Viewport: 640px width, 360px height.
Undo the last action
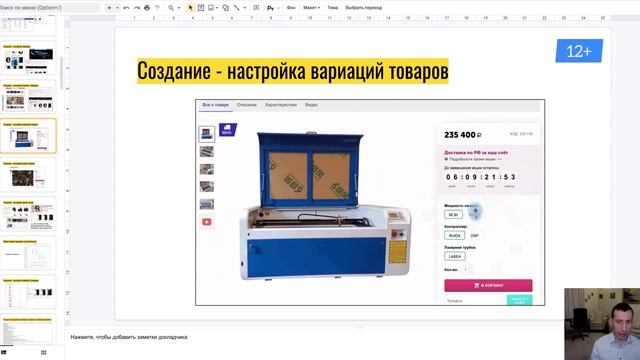click(127, 8)
